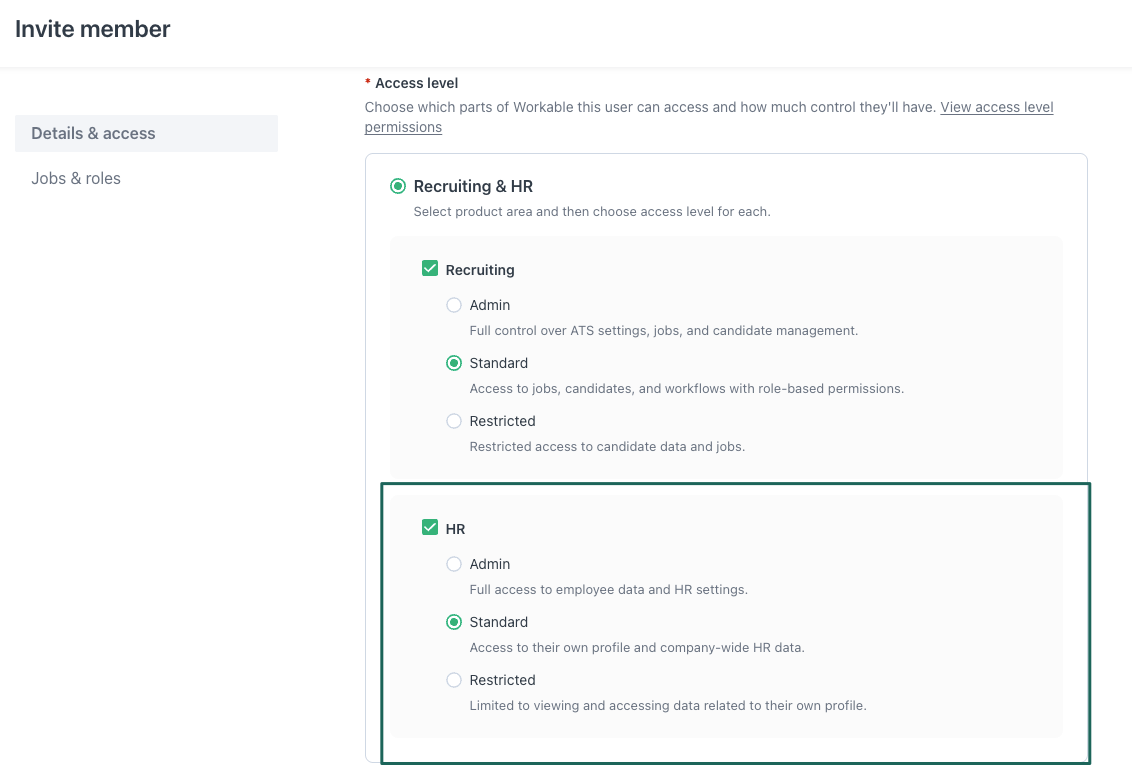Uncheck the Recruiting product area checkbox
The width and height of the screenshot is (1132, 772).
coord(430,269)
